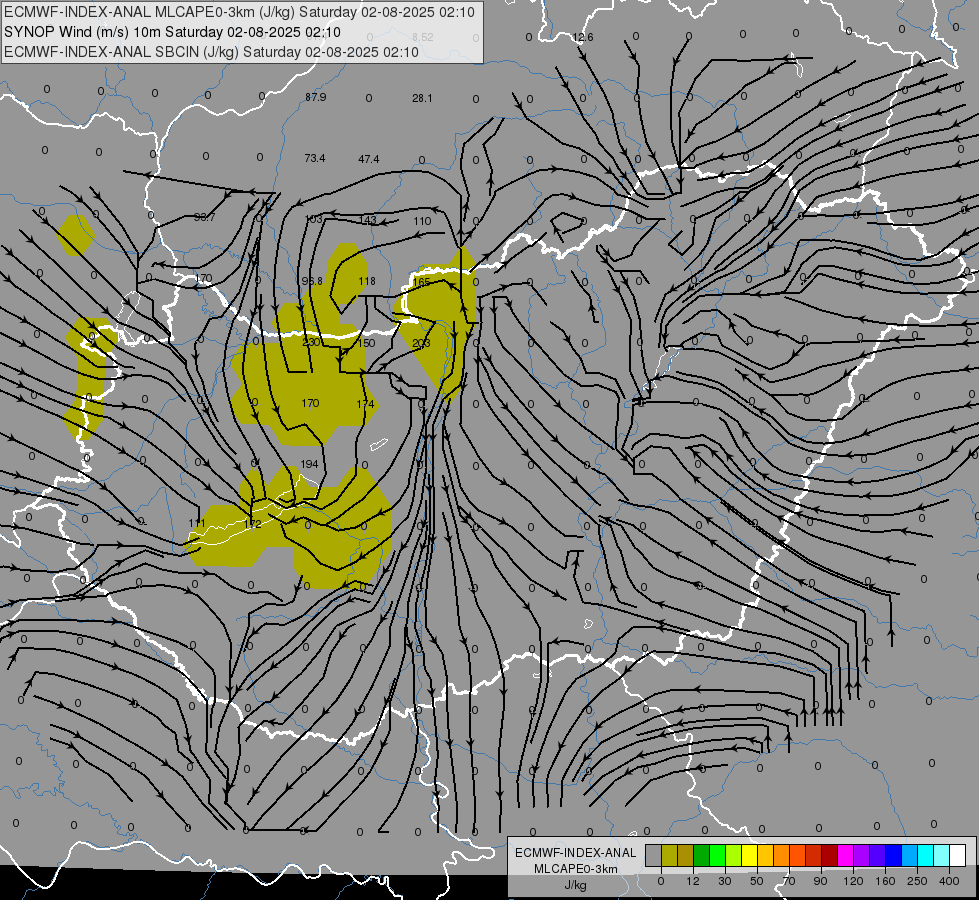Click the map value 87.9
Image resolution: width=979 pixels, height=900 pixels.
point(315,97)
